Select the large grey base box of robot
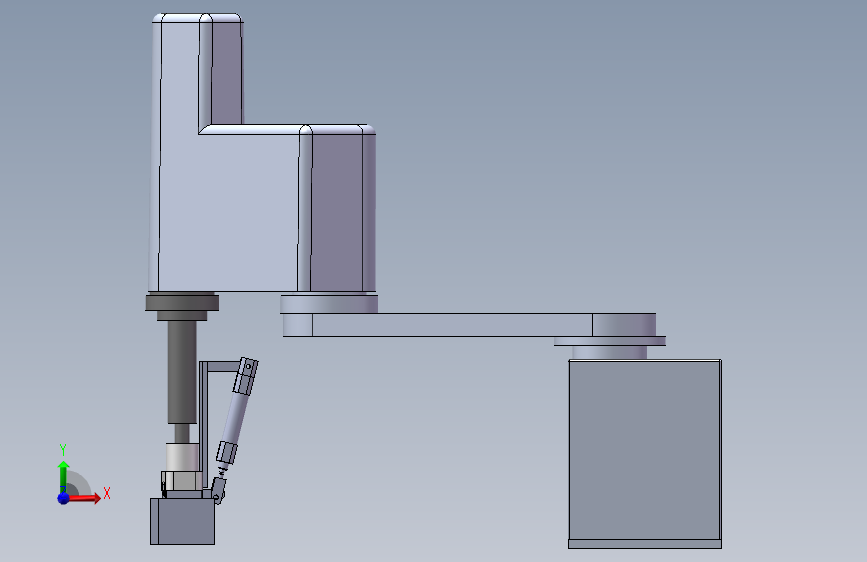This screenshot has width=867, height=562. pos(645,450)
